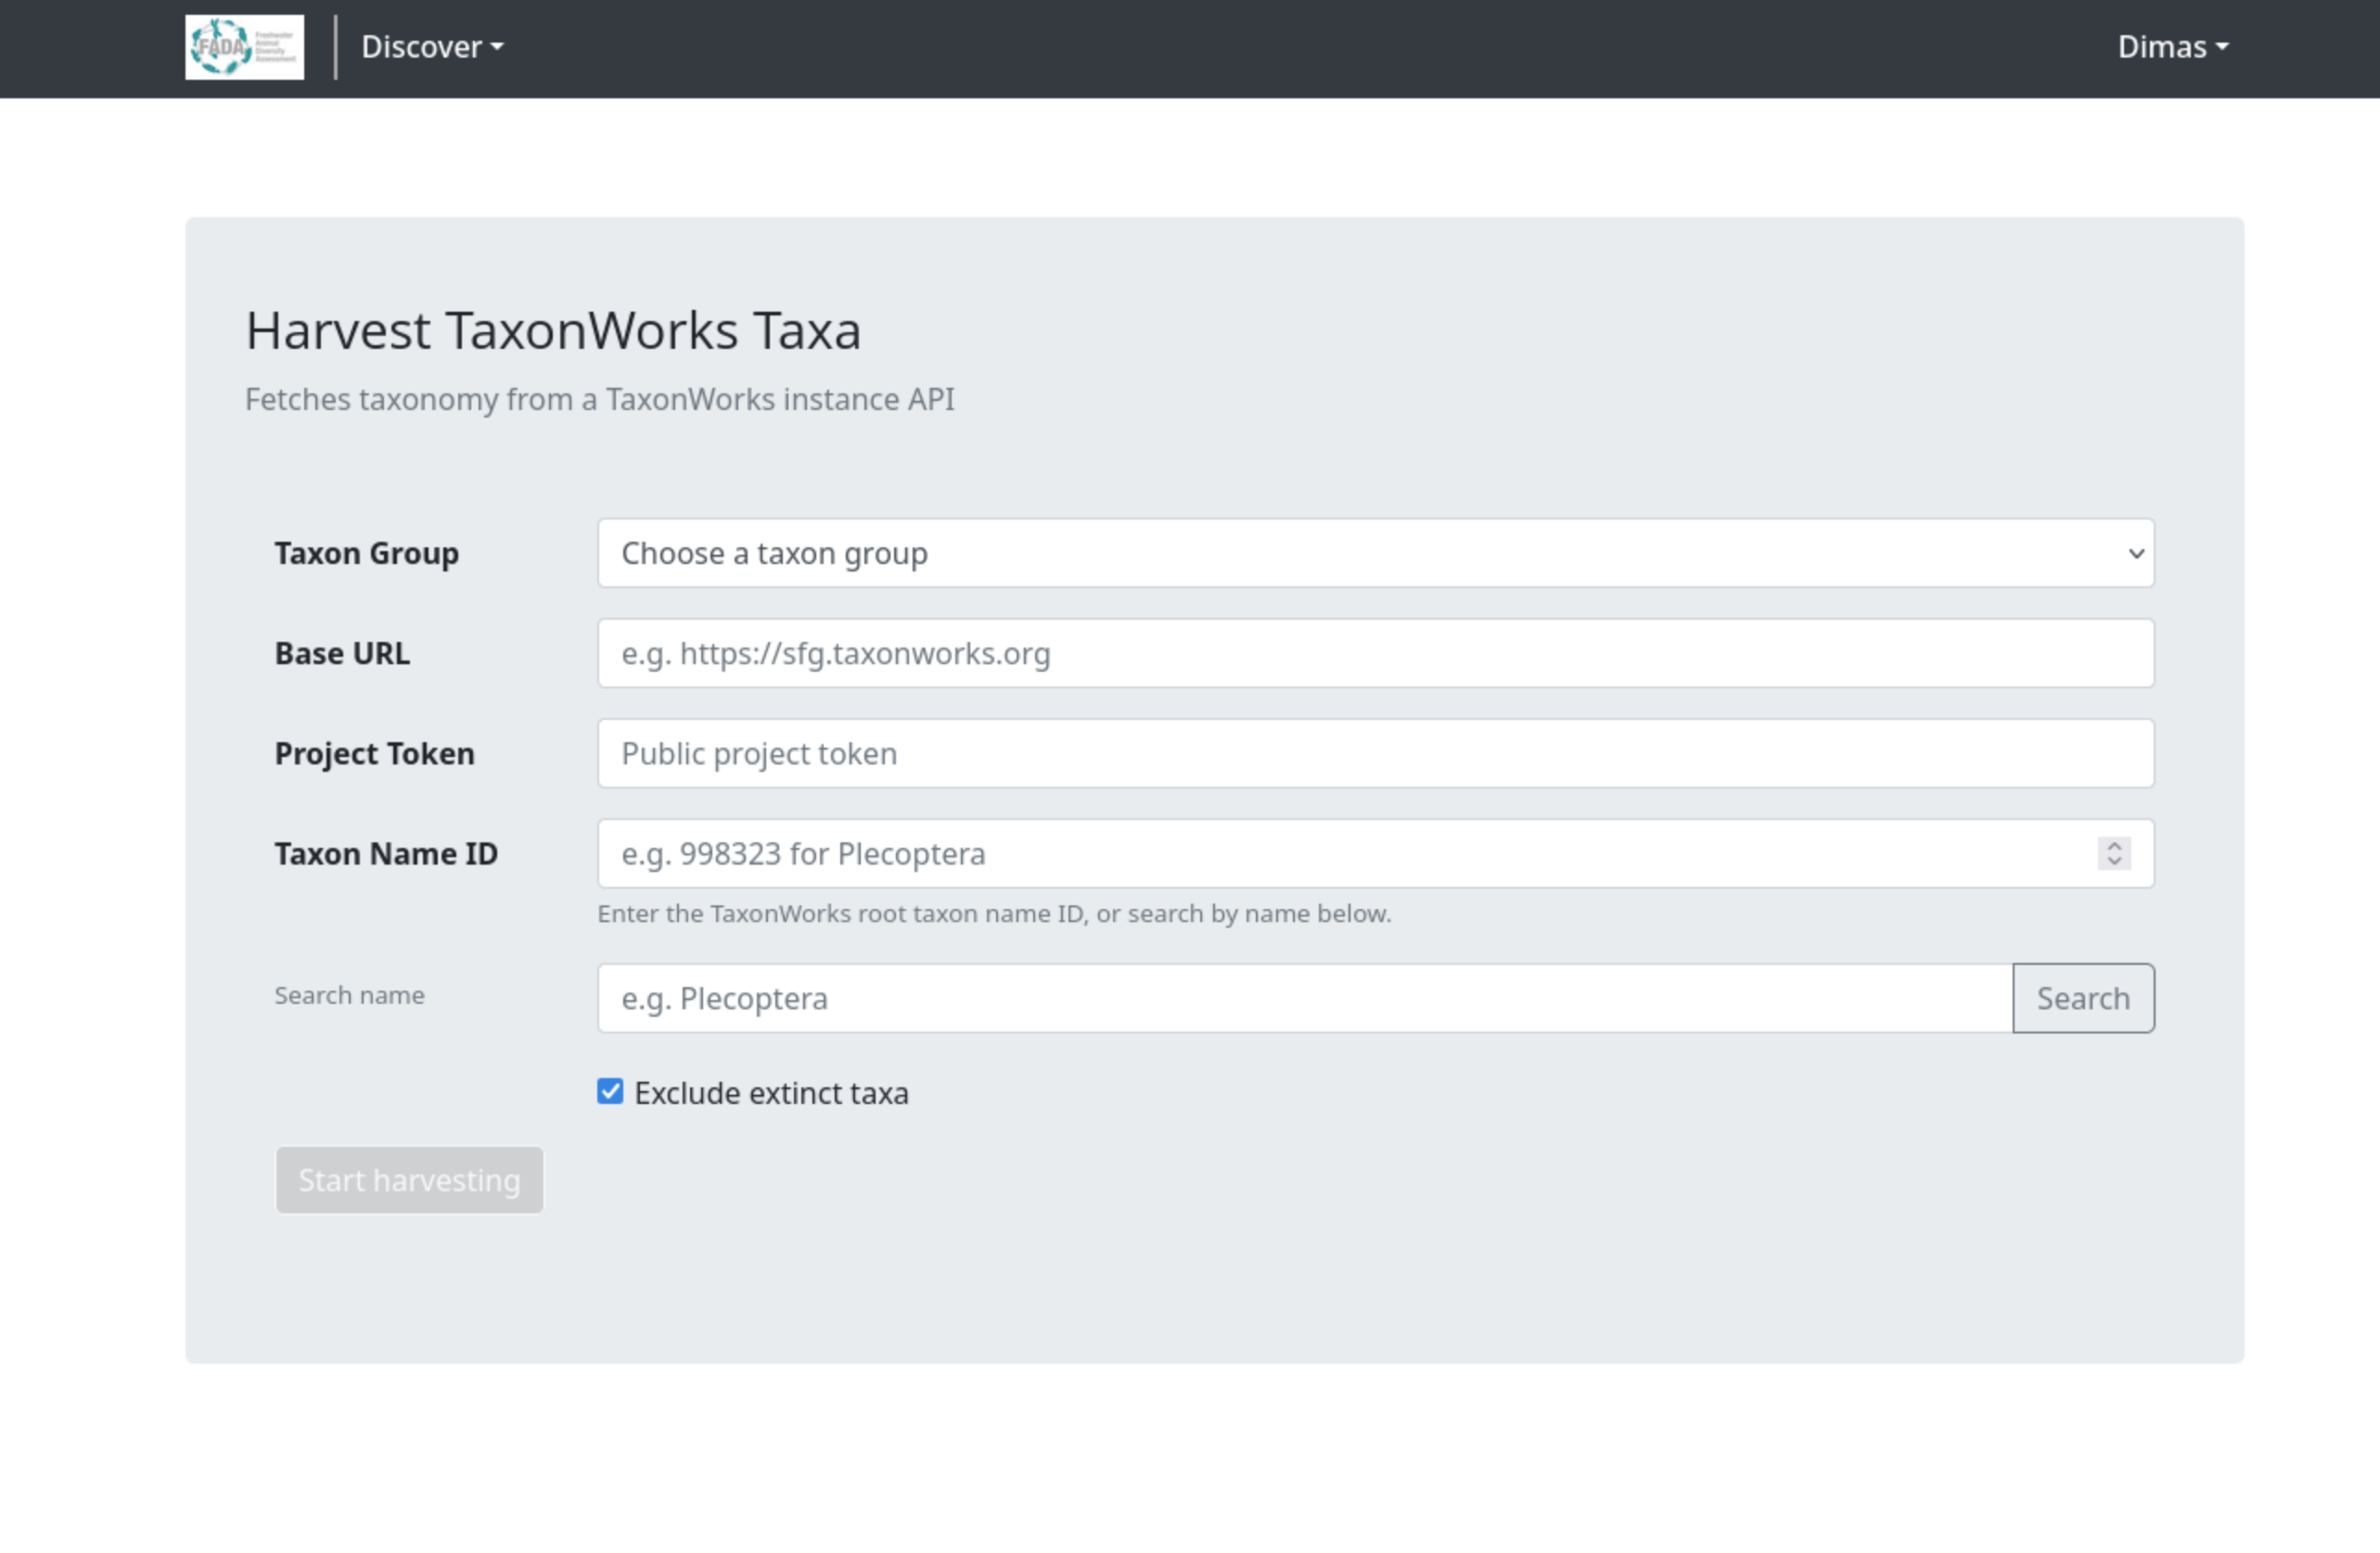Focus the Base URL input field
This screenshot has height=1553, width=2380.
1375,653
